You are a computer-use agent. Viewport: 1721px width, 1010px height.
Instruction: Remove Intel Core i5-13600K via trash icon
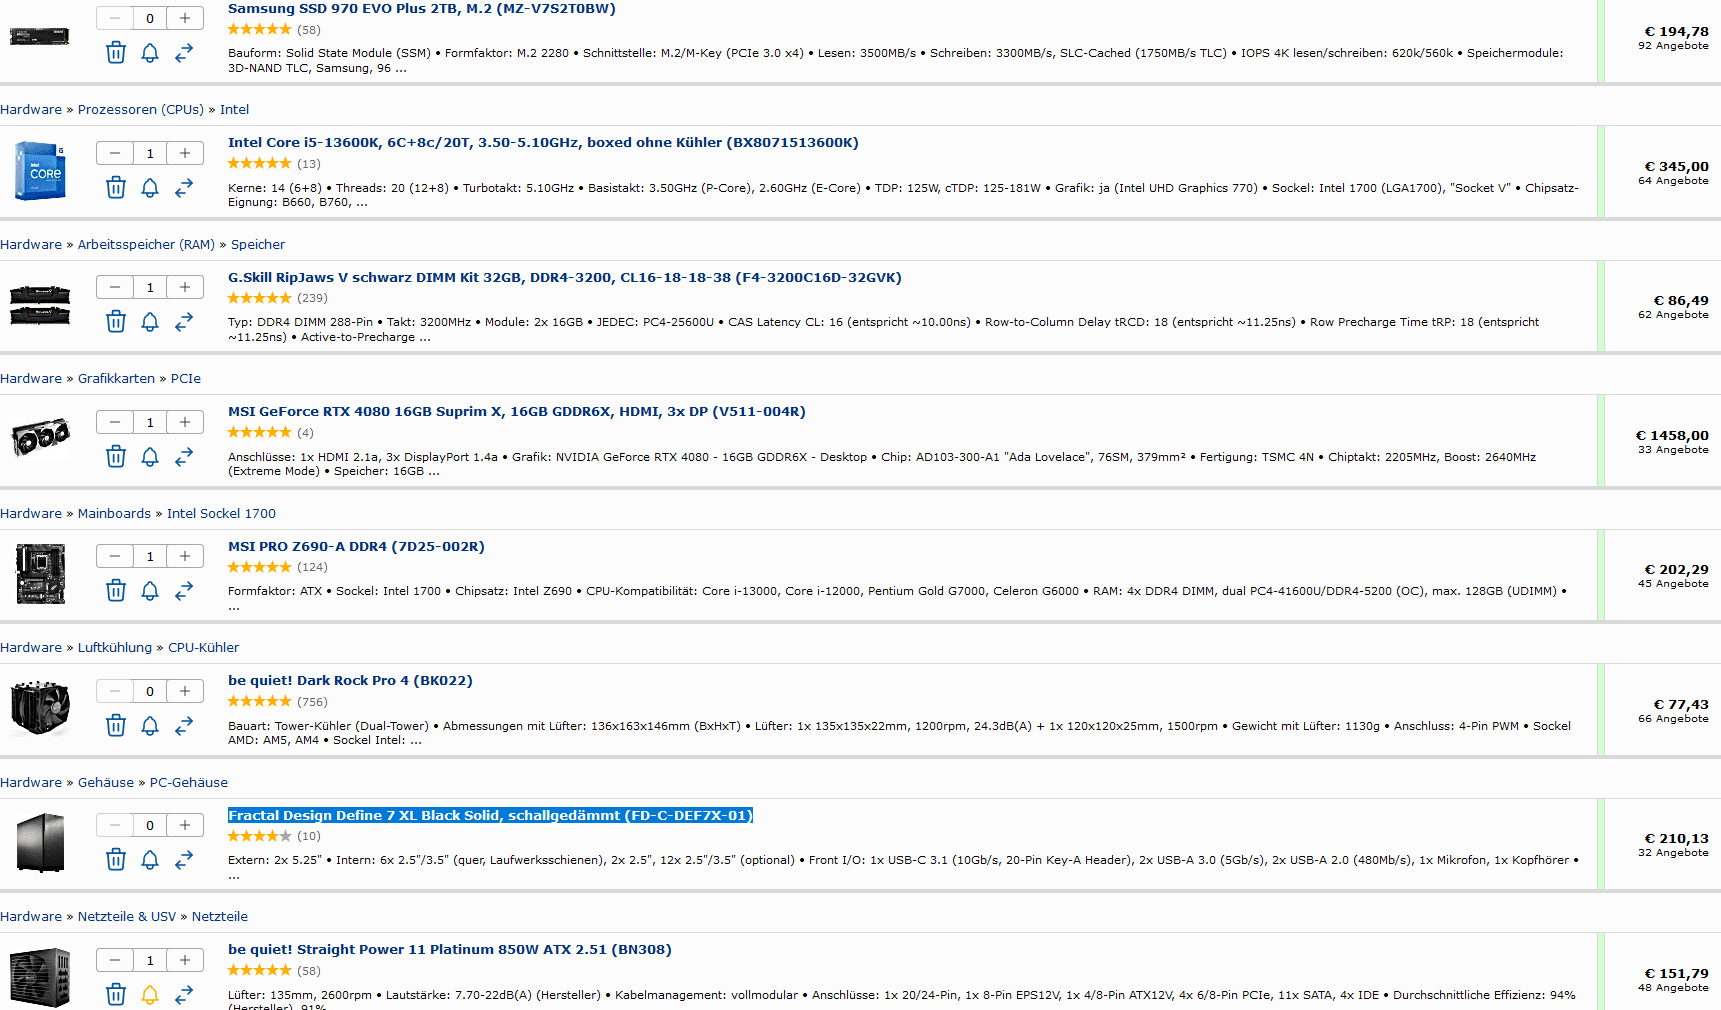pos(116,187)
